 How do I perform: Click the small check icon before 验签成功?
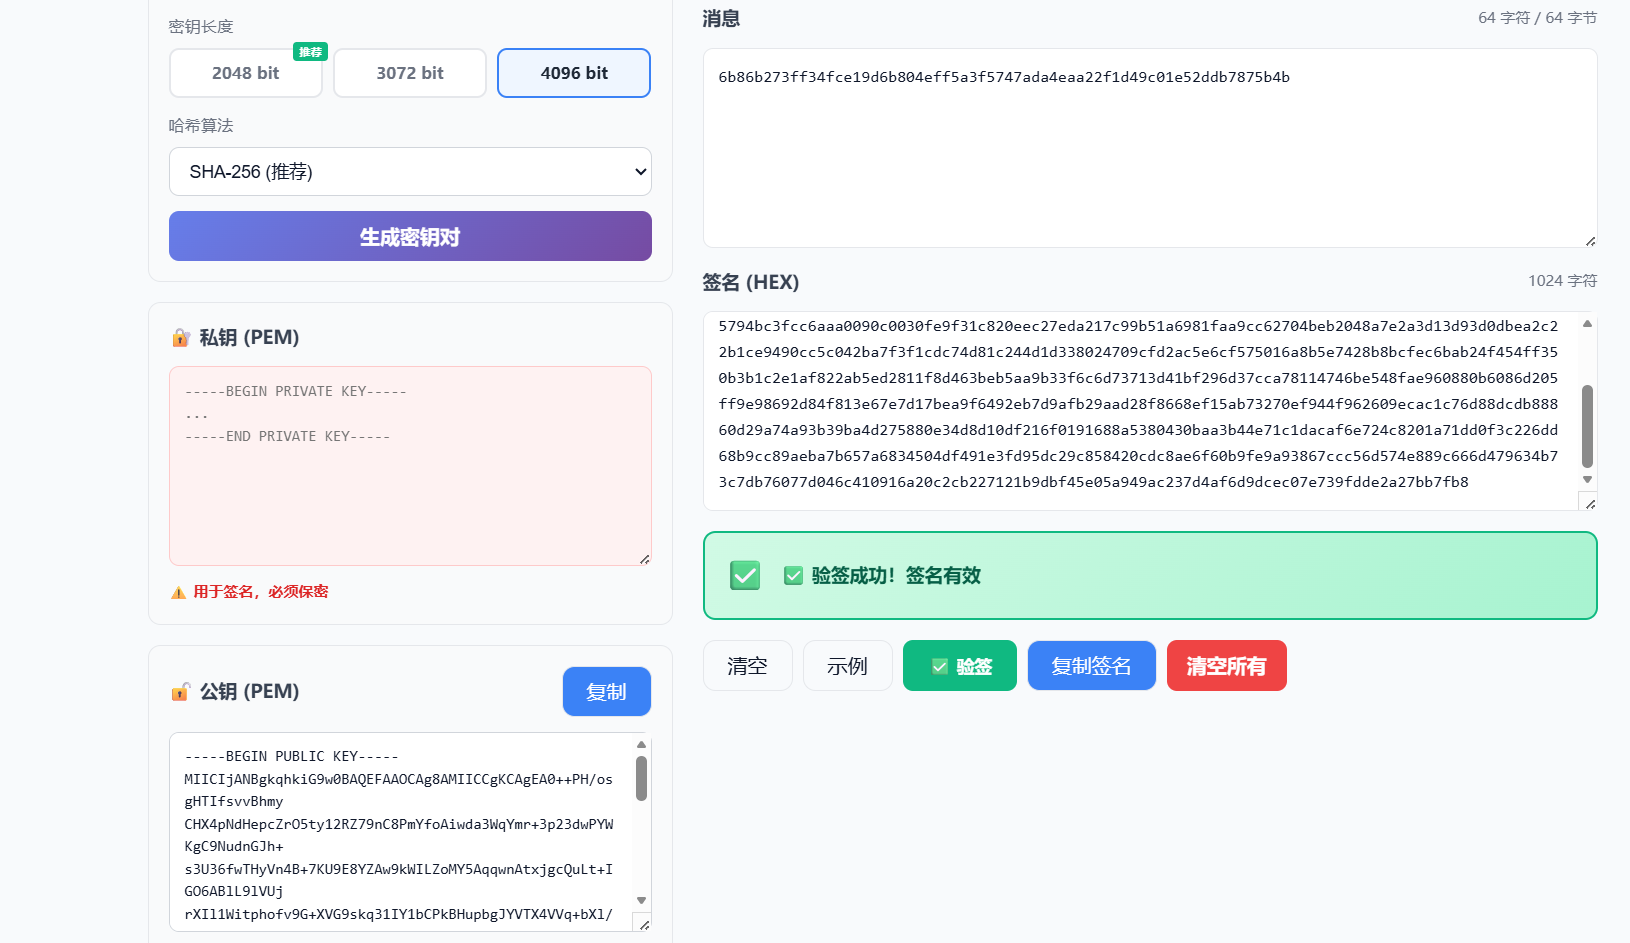point(793,576)
